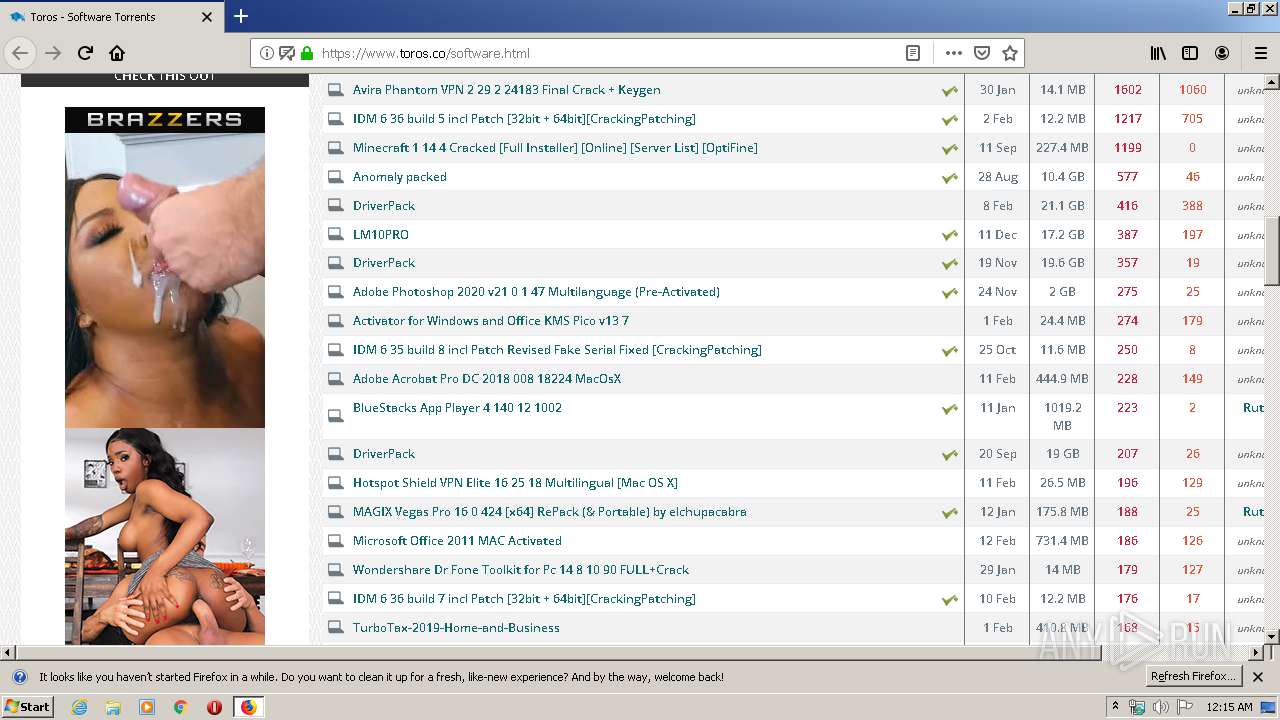Click the verified check beside BlueStacks App Player
Viewport: 1280px width, 720px height.
pos(949,409)
